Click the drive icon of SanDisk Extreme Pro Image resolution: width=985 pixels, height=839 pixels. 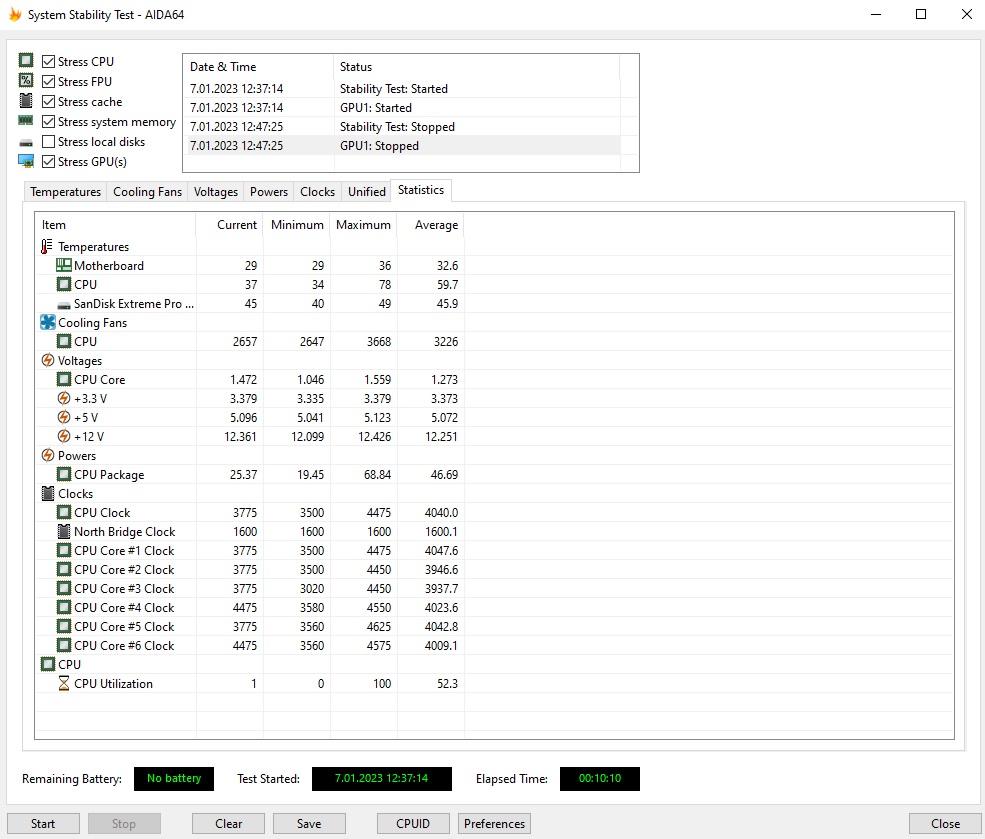tap(63, 305)
